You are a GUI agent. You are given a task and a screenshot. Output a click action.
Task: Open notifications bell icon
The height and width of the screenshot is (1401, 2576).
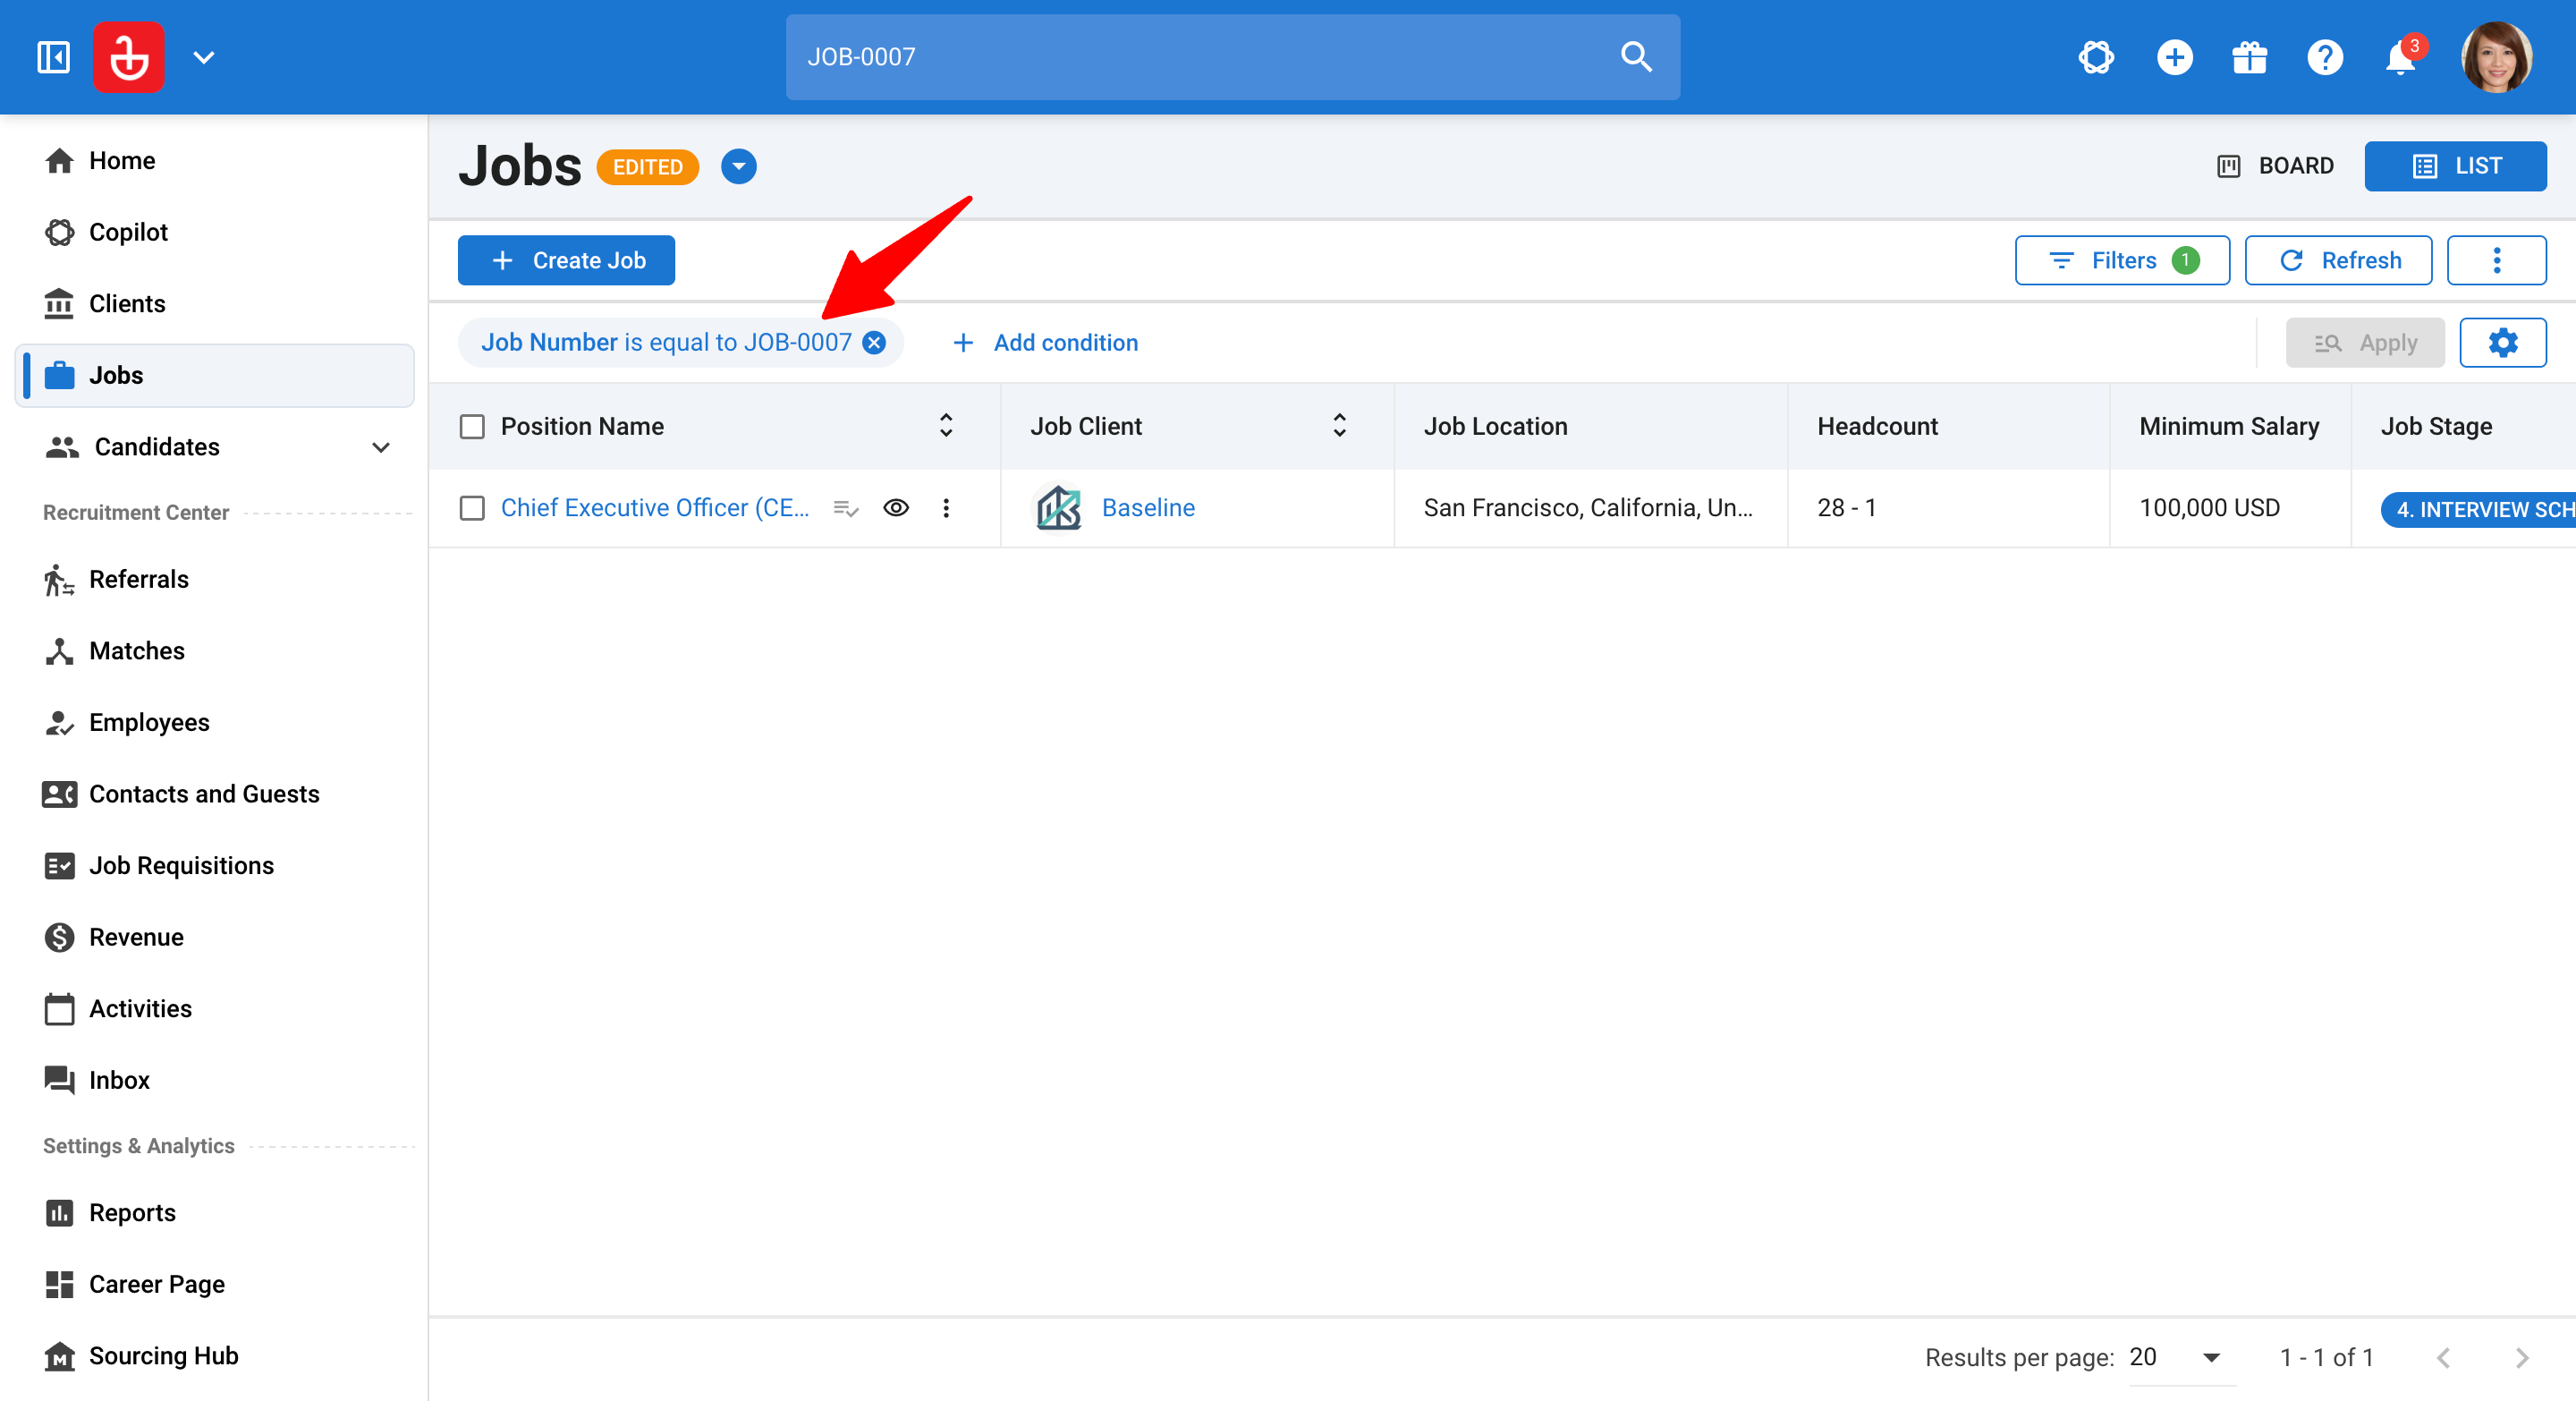point(2401,58)
